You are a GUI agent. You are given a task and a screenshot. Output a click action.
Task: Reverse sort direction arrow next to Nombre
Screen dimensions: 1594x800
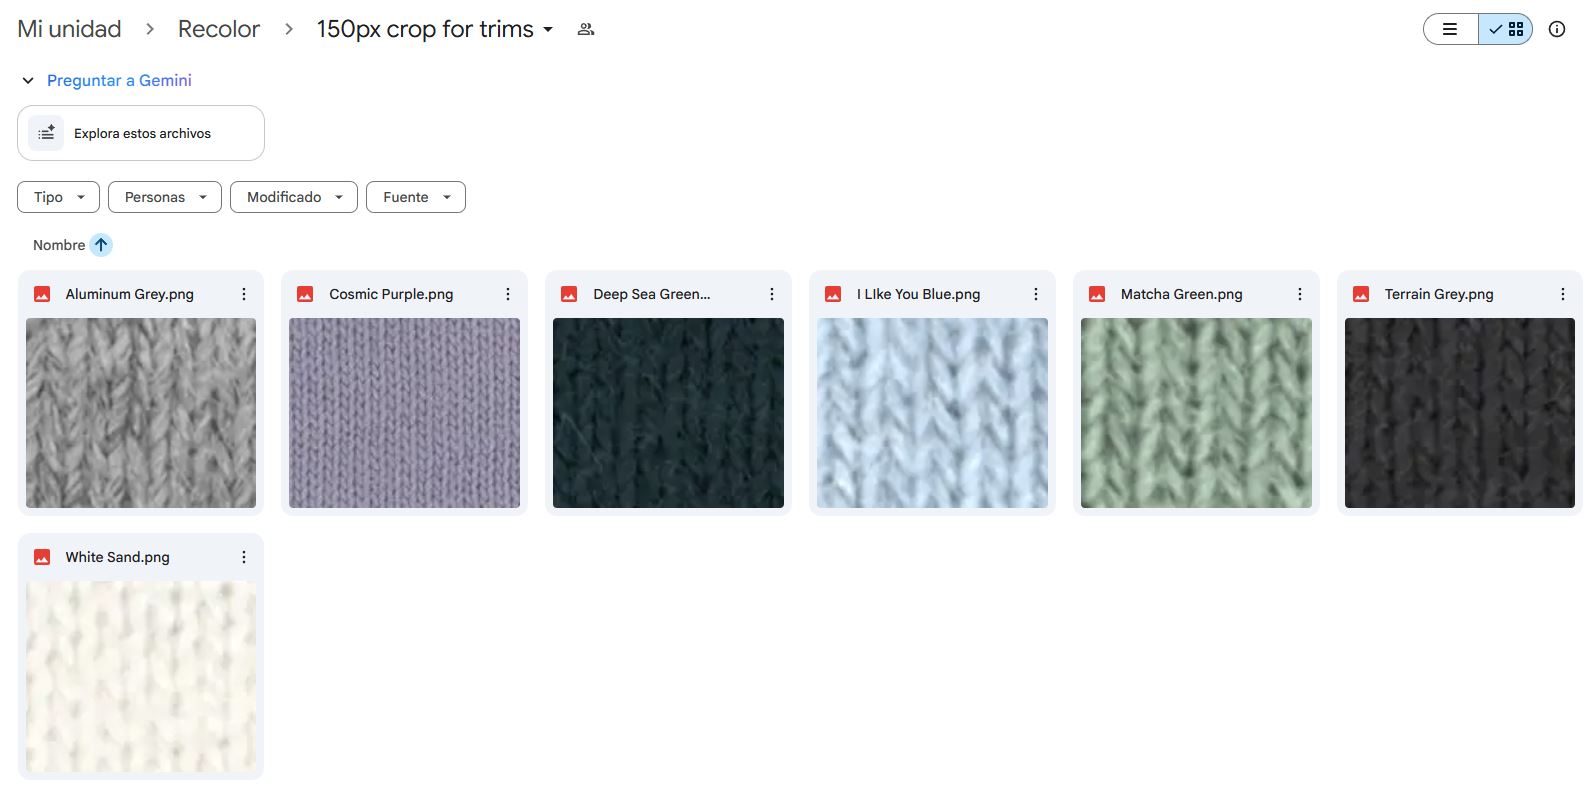click(x=101, y=245)
